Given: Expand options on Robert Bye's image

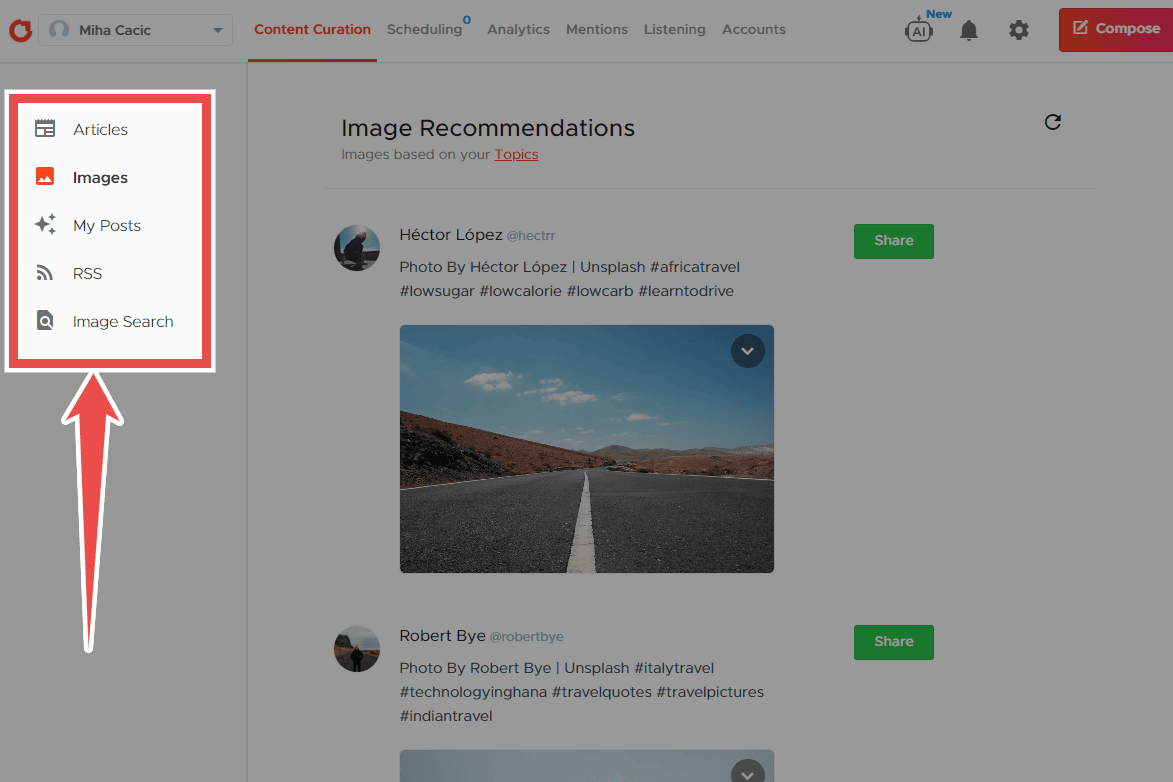Looking at the screenshot, I should coord(747,773).
